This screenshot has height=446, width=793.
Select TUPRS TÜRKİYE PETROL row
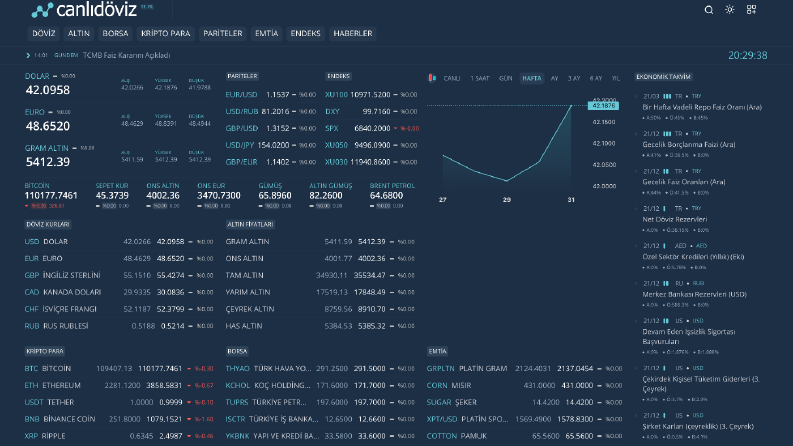[320, 403]
